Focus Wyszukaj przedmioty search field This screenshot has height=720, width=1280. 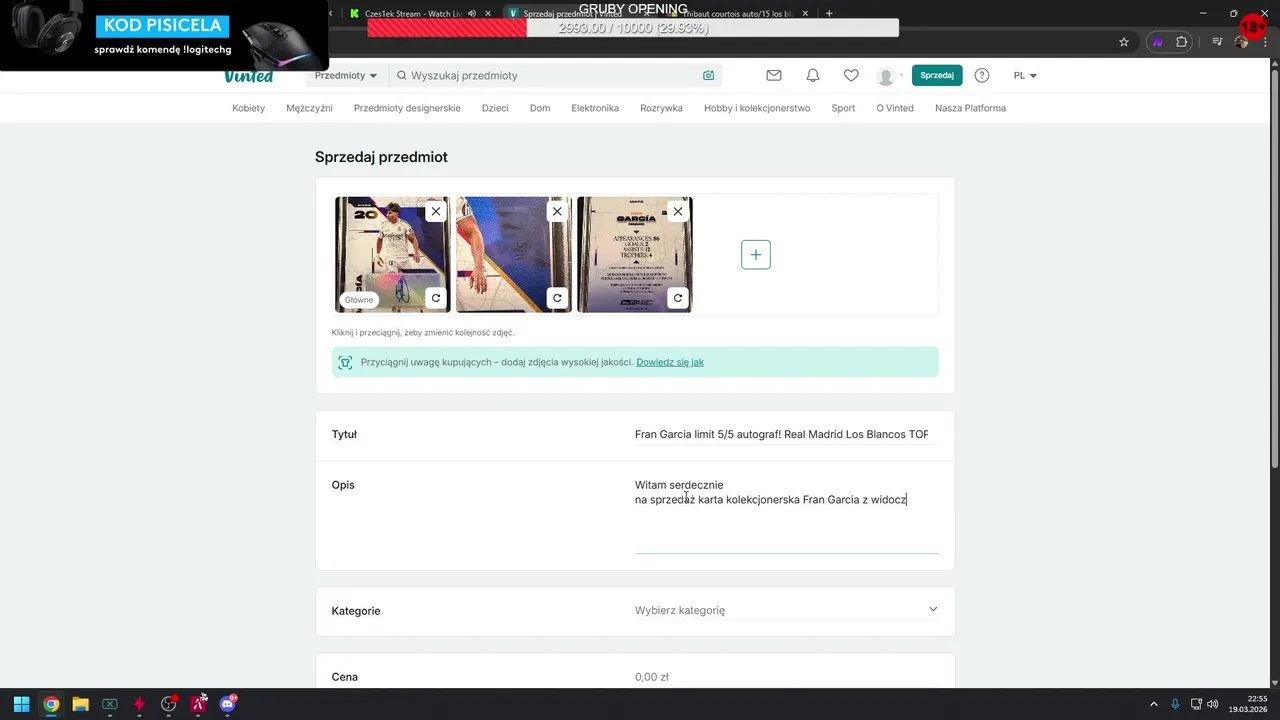pyautogui.click(x=555, y=75)
